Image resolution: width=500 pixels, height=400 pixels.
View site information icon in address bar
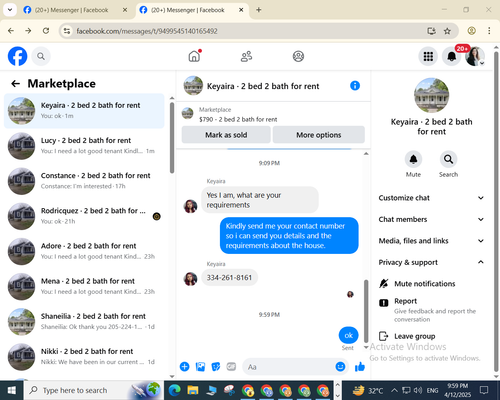coord(67,31)
